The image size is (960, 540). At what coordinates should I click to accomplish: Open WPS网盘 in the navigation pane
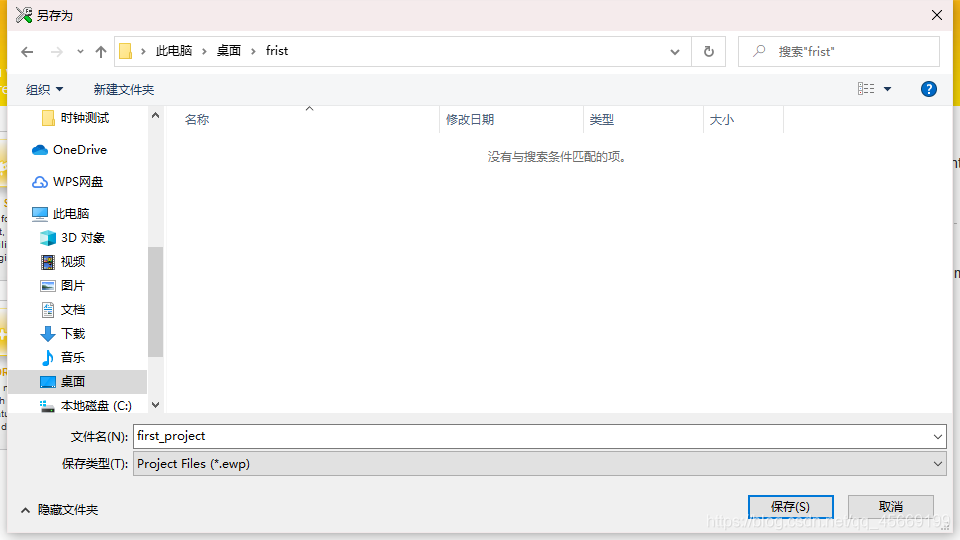(67, 182)
